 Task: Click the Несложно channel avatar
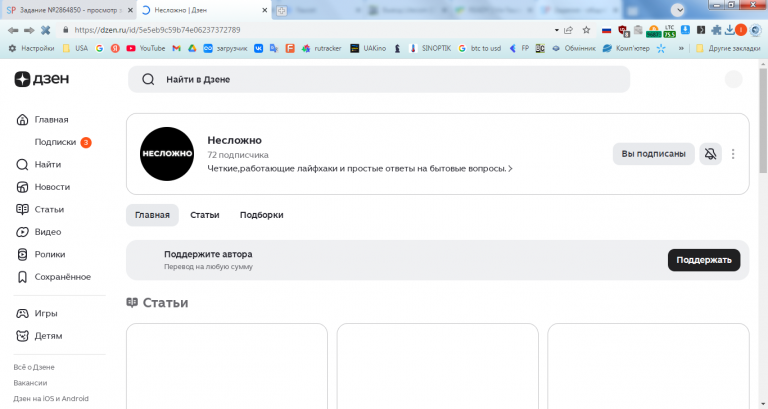click(x=167, y=154)
